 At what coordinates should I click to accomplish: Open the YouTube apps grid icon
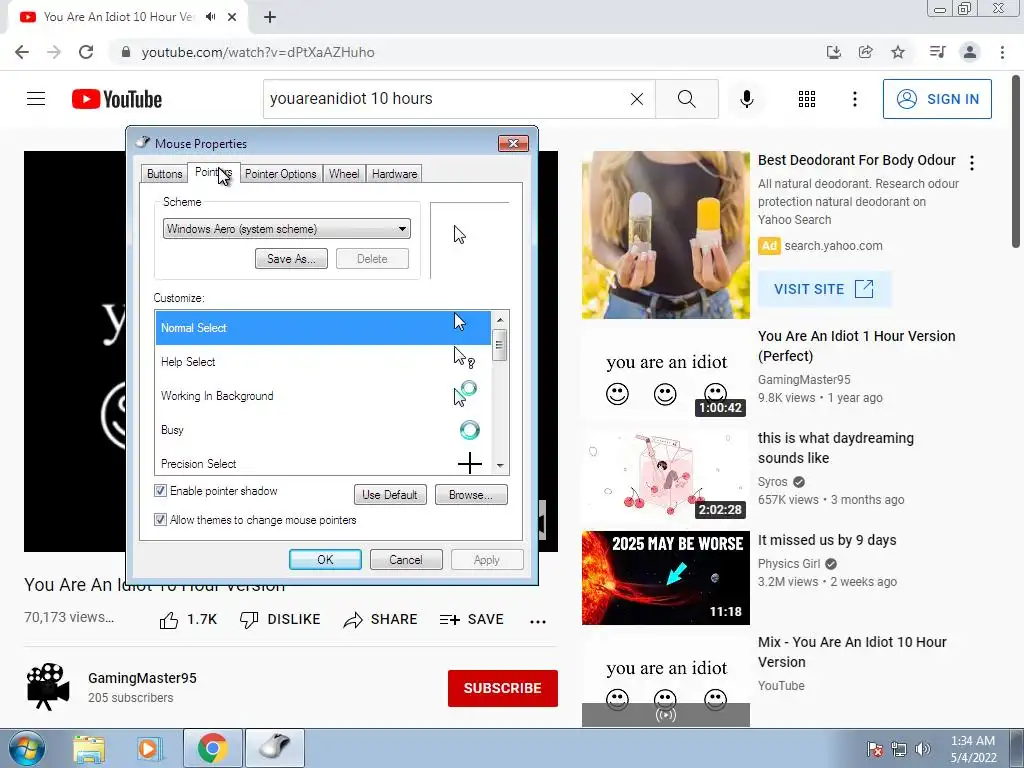[807, 99]
